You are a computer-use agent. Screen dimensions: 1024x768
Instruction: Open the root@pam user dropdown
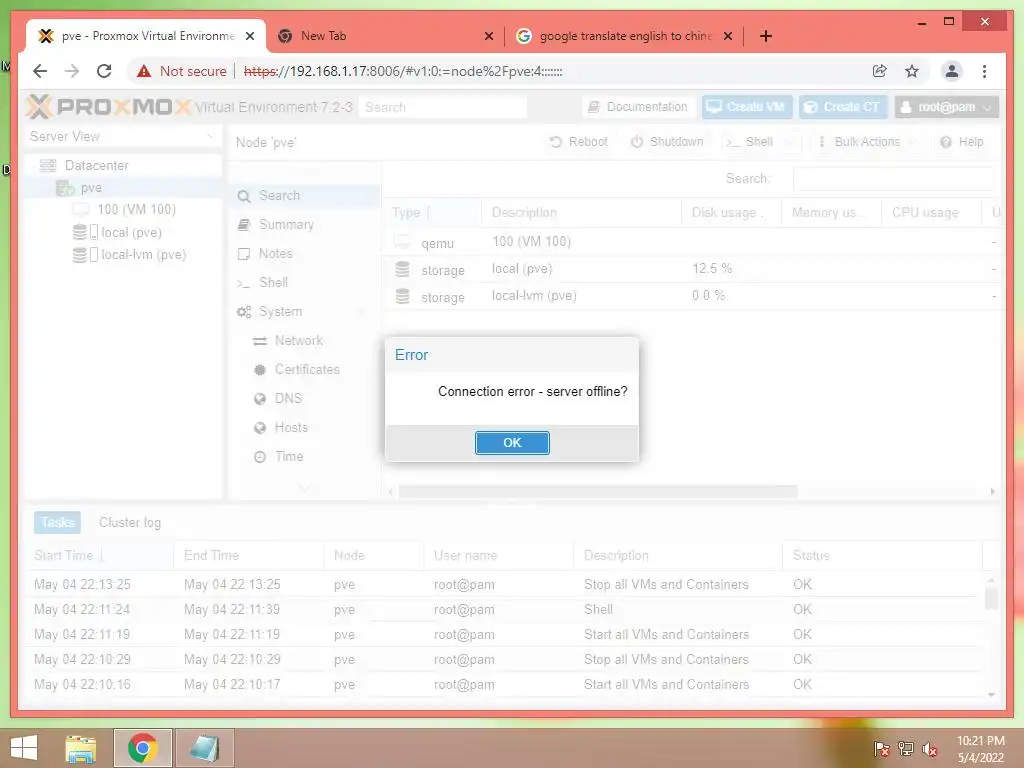pyautogui.click(x=946, y=107)
